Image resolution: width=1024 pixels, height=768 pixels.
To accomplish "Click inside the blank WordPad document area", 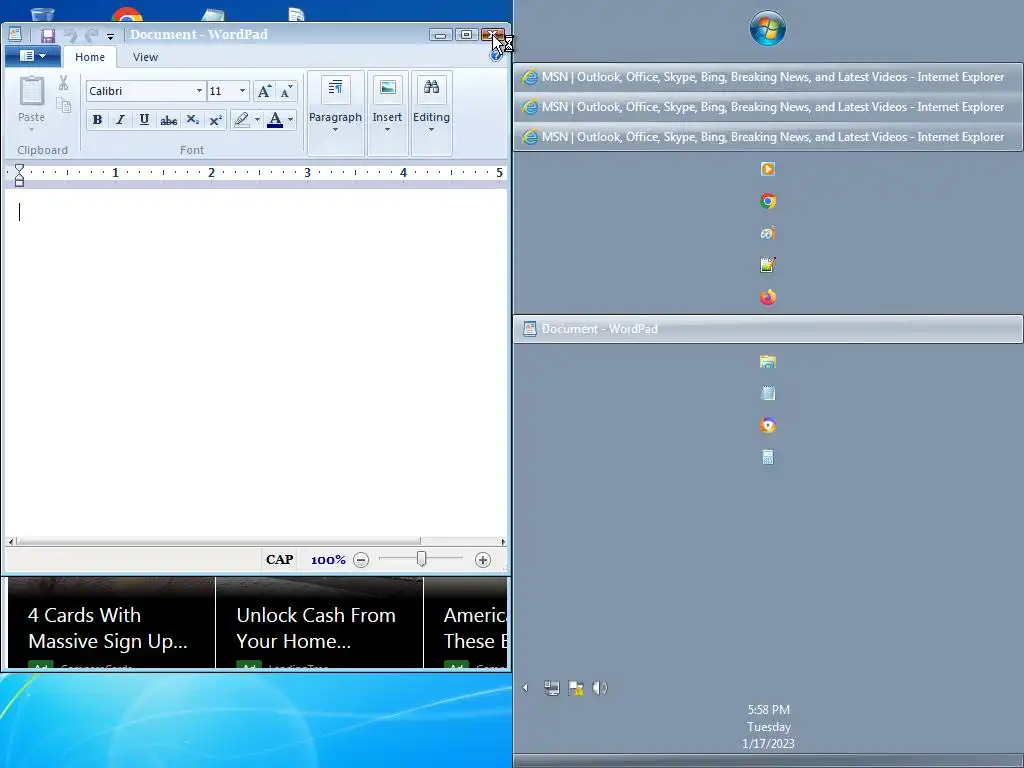I will [x=256, y=362].
